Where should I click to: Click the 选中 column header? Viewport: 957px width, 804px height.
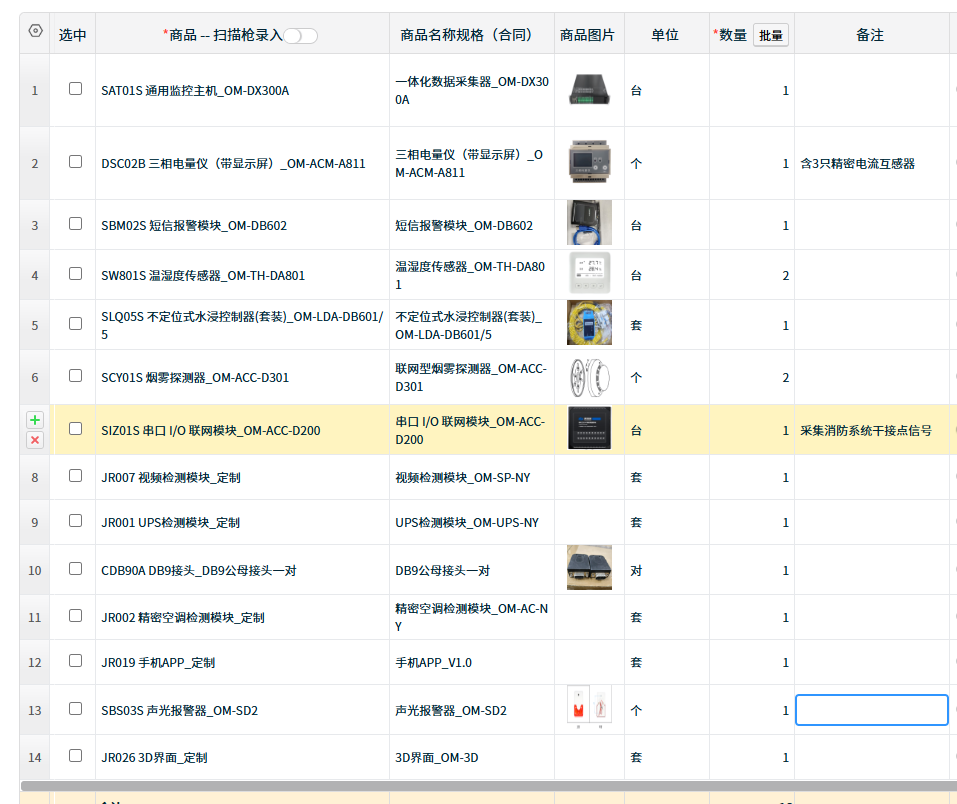73,35
